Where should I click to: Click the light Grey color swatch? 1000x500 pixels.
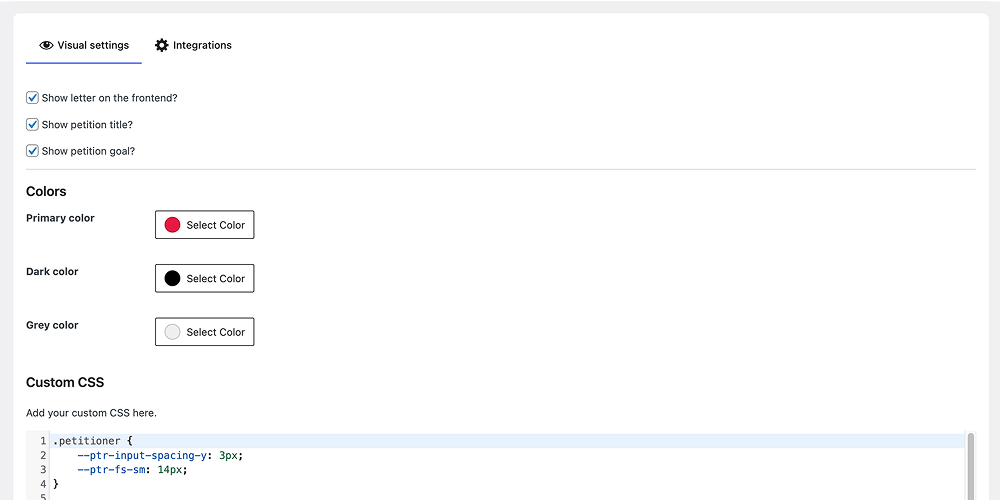point(172,332)
